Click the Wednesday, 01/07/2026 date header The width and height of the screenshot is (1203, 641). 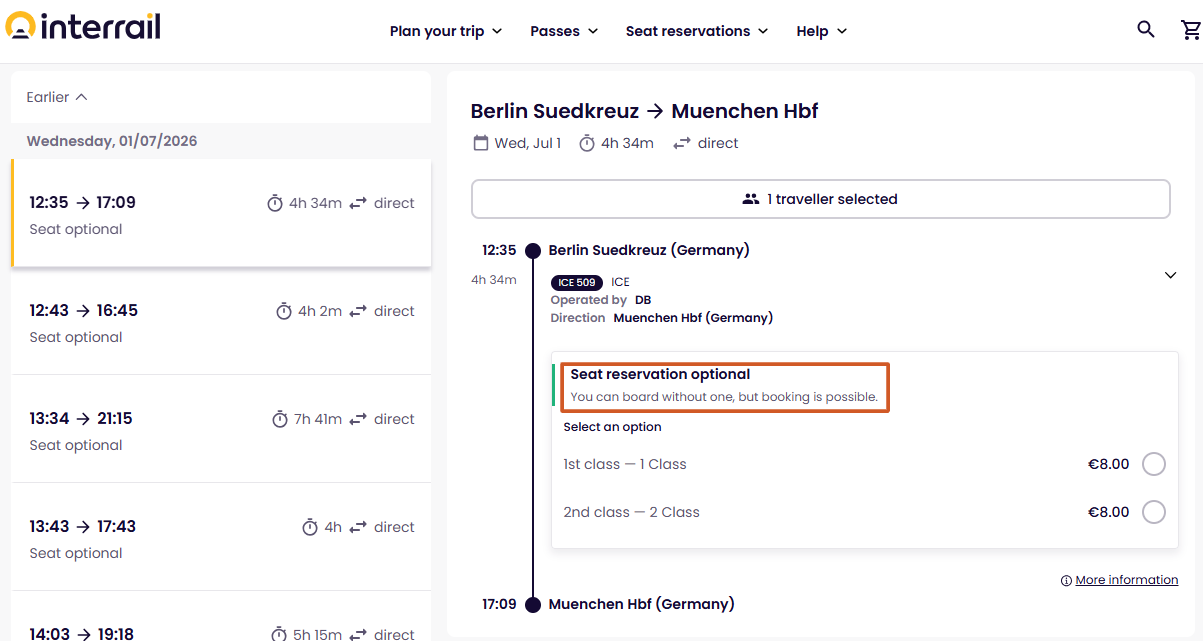[x=112, y=141]
